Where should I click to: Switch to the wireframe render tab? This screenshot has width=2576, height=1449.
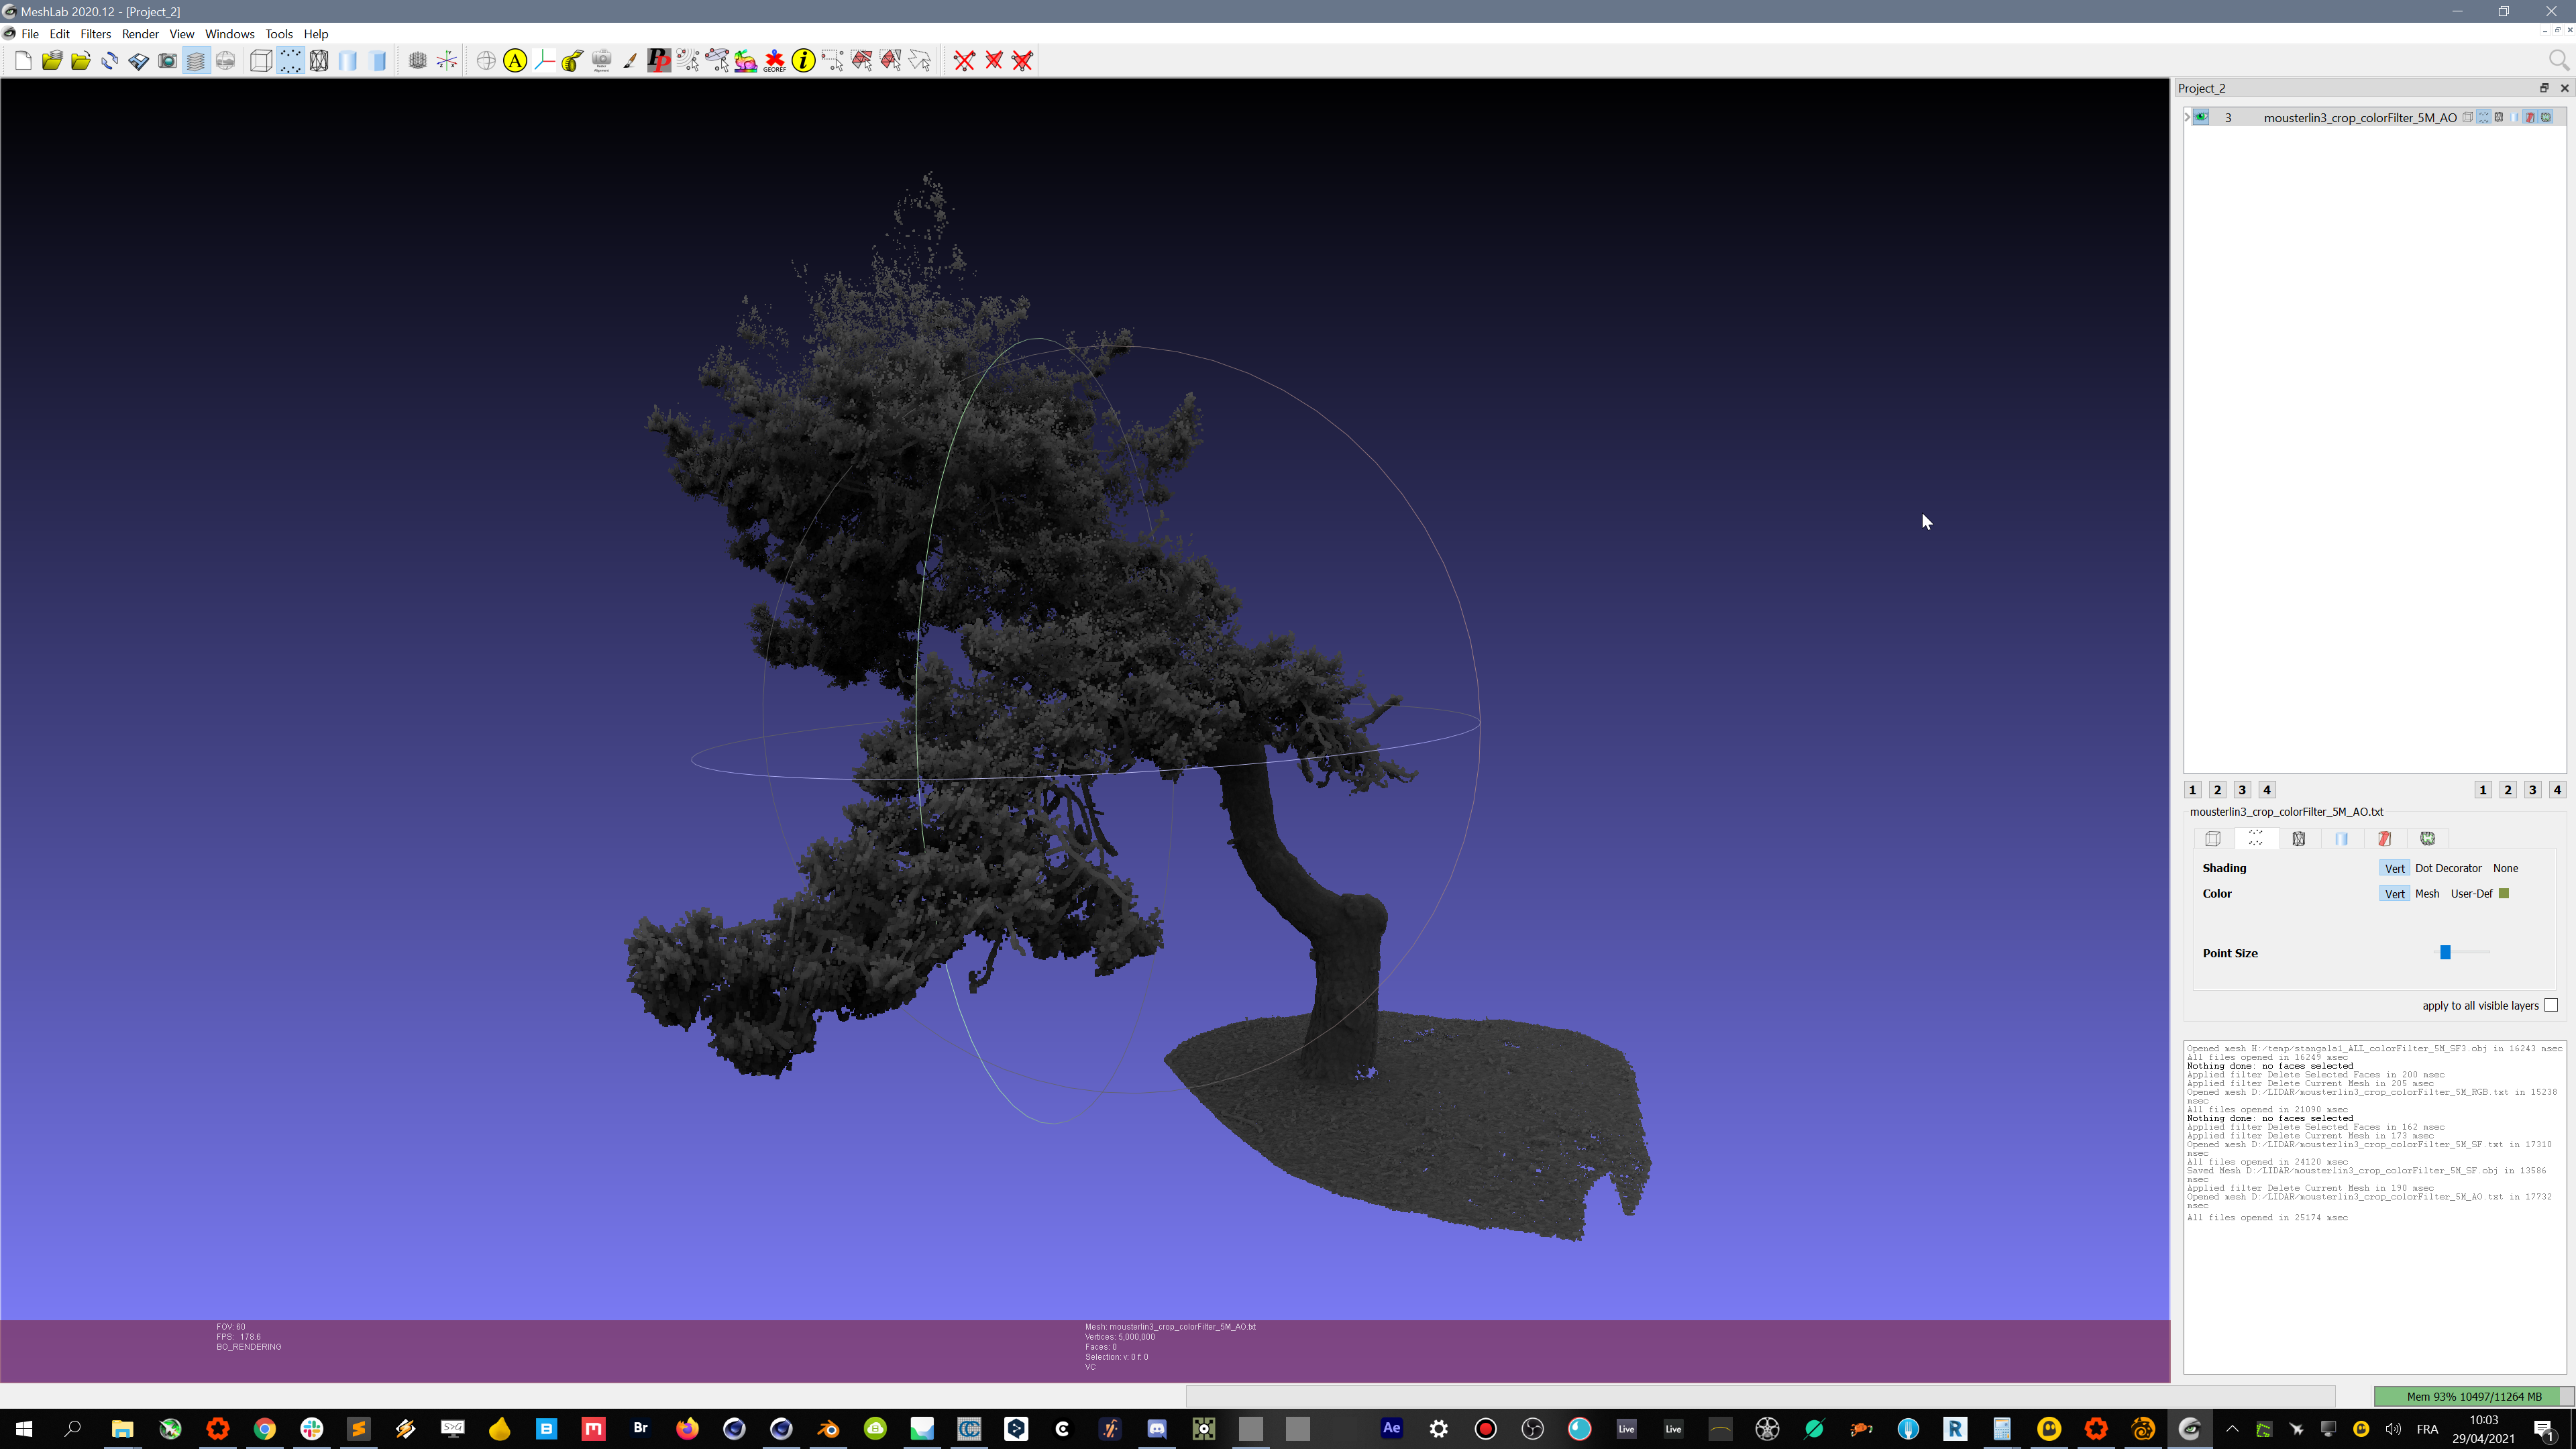click(x=2299, y=839)
